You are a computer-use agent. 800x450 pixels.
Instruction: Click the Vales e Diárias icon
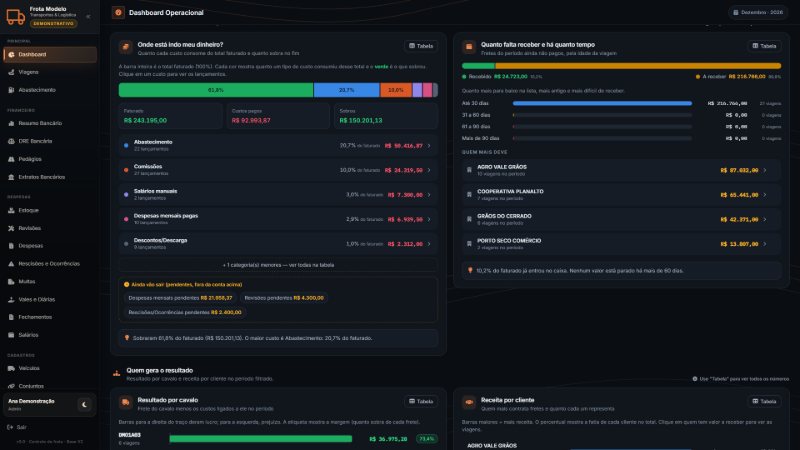coord(11,299)
